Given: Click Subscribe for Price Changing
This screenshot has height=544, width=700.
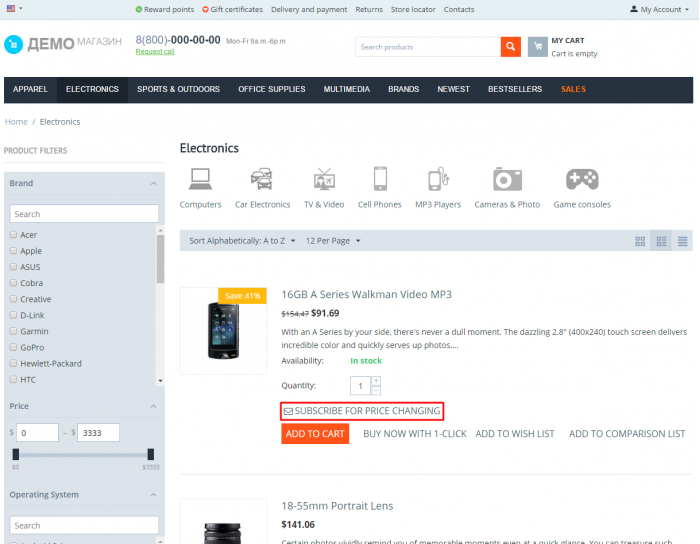Looking at the screenshot, I should [362, 411].
